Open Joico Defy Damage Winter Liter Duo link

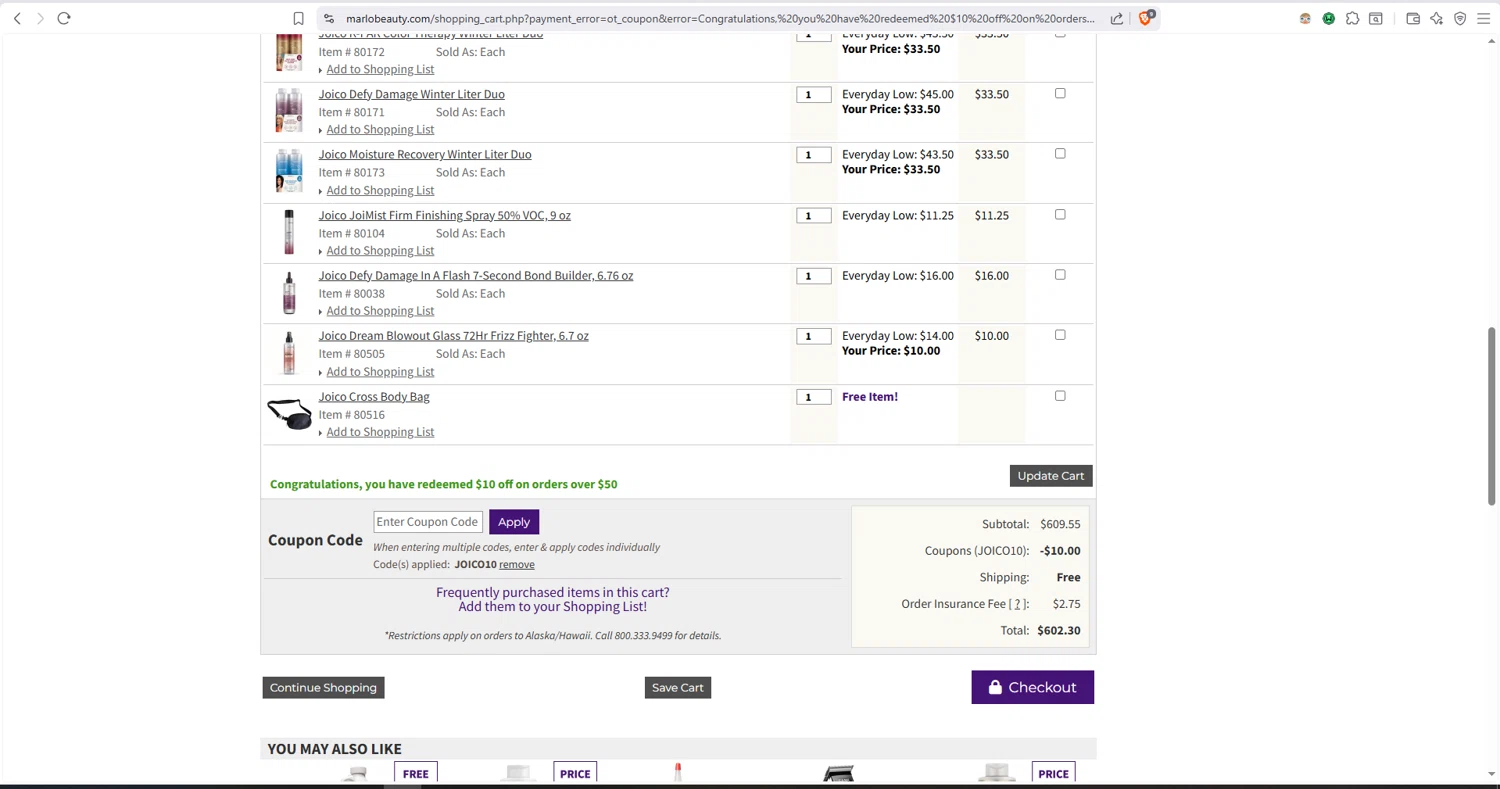[411, 94]
